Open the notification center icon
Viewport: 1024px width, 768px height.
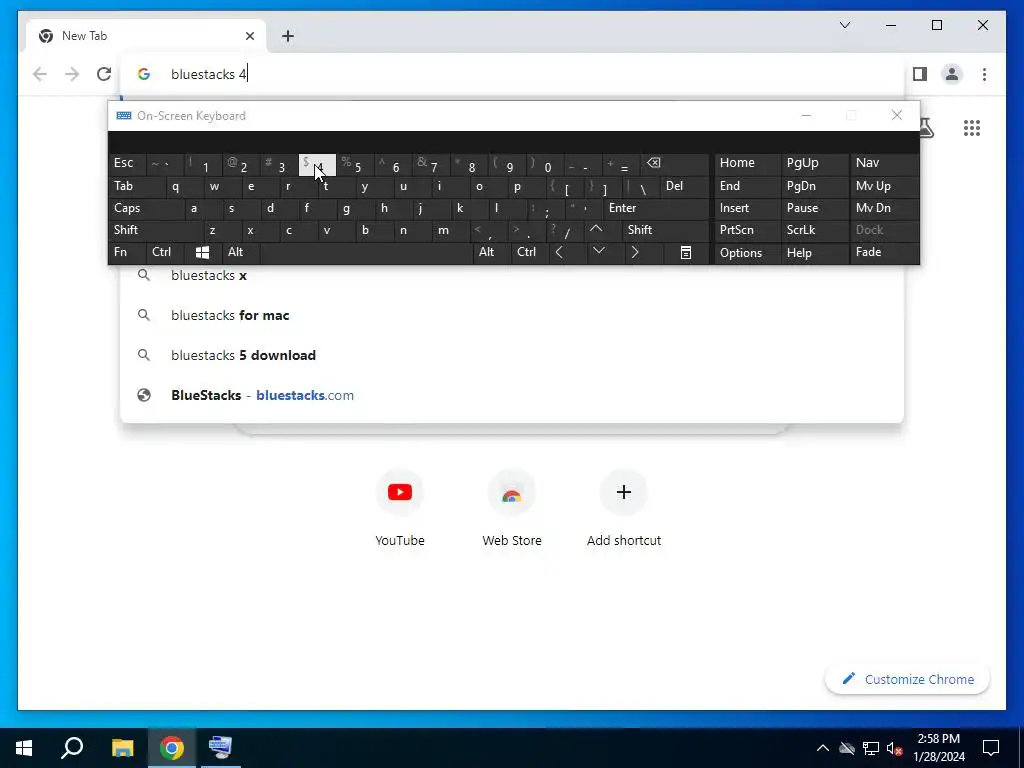tap(991, 748)
